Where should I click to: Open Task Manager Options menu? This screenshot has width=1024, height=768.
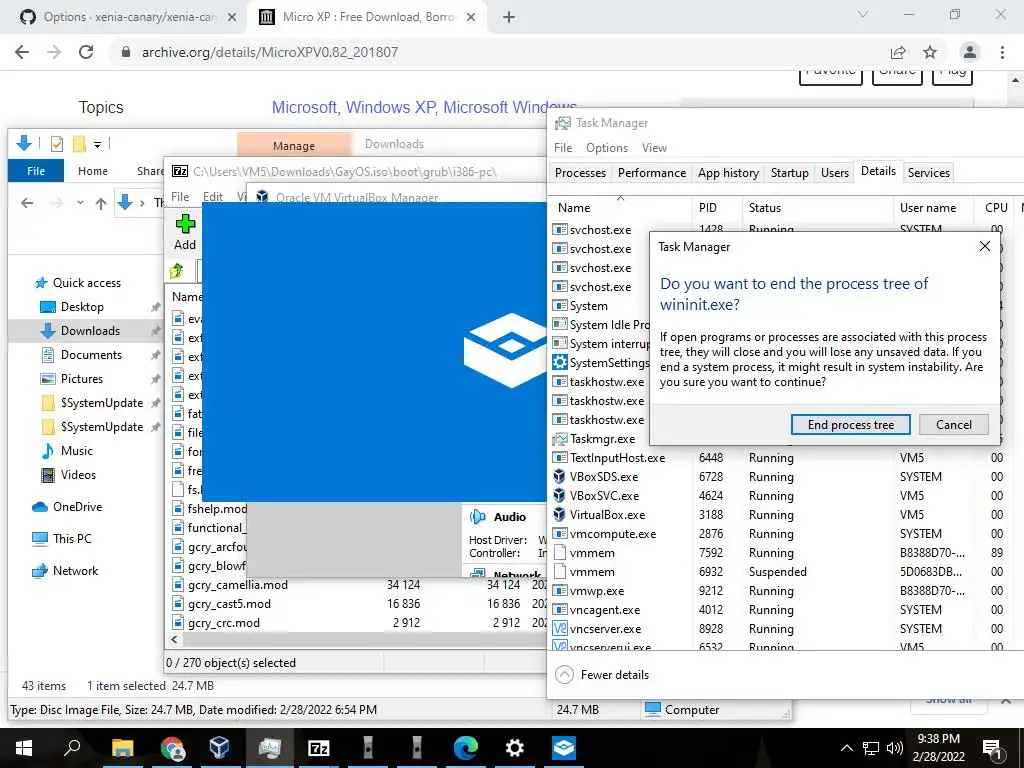(x=607, y=148)
